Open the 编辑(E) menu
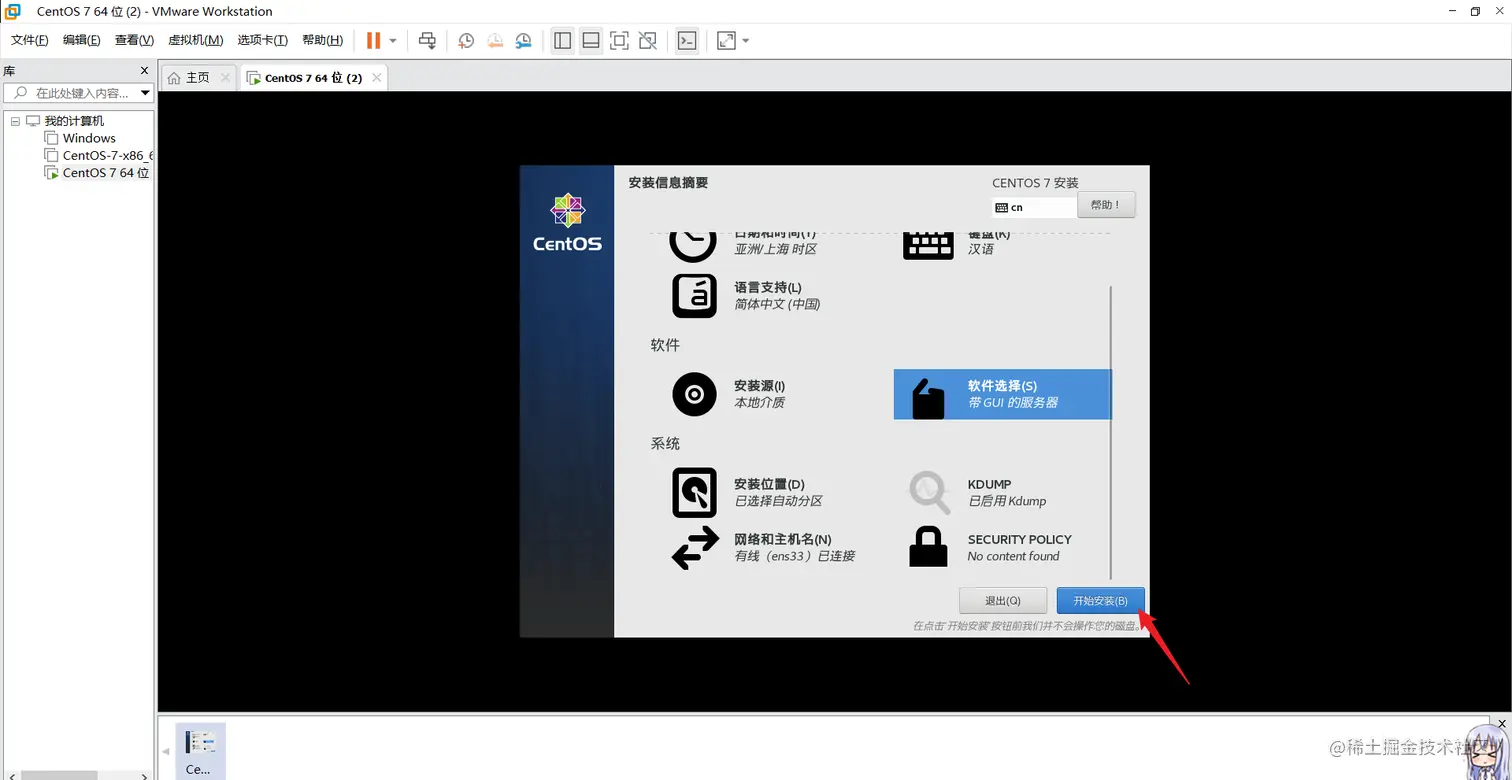The height and width of the screenshot is (780, 1512). [x=82, y=40]
